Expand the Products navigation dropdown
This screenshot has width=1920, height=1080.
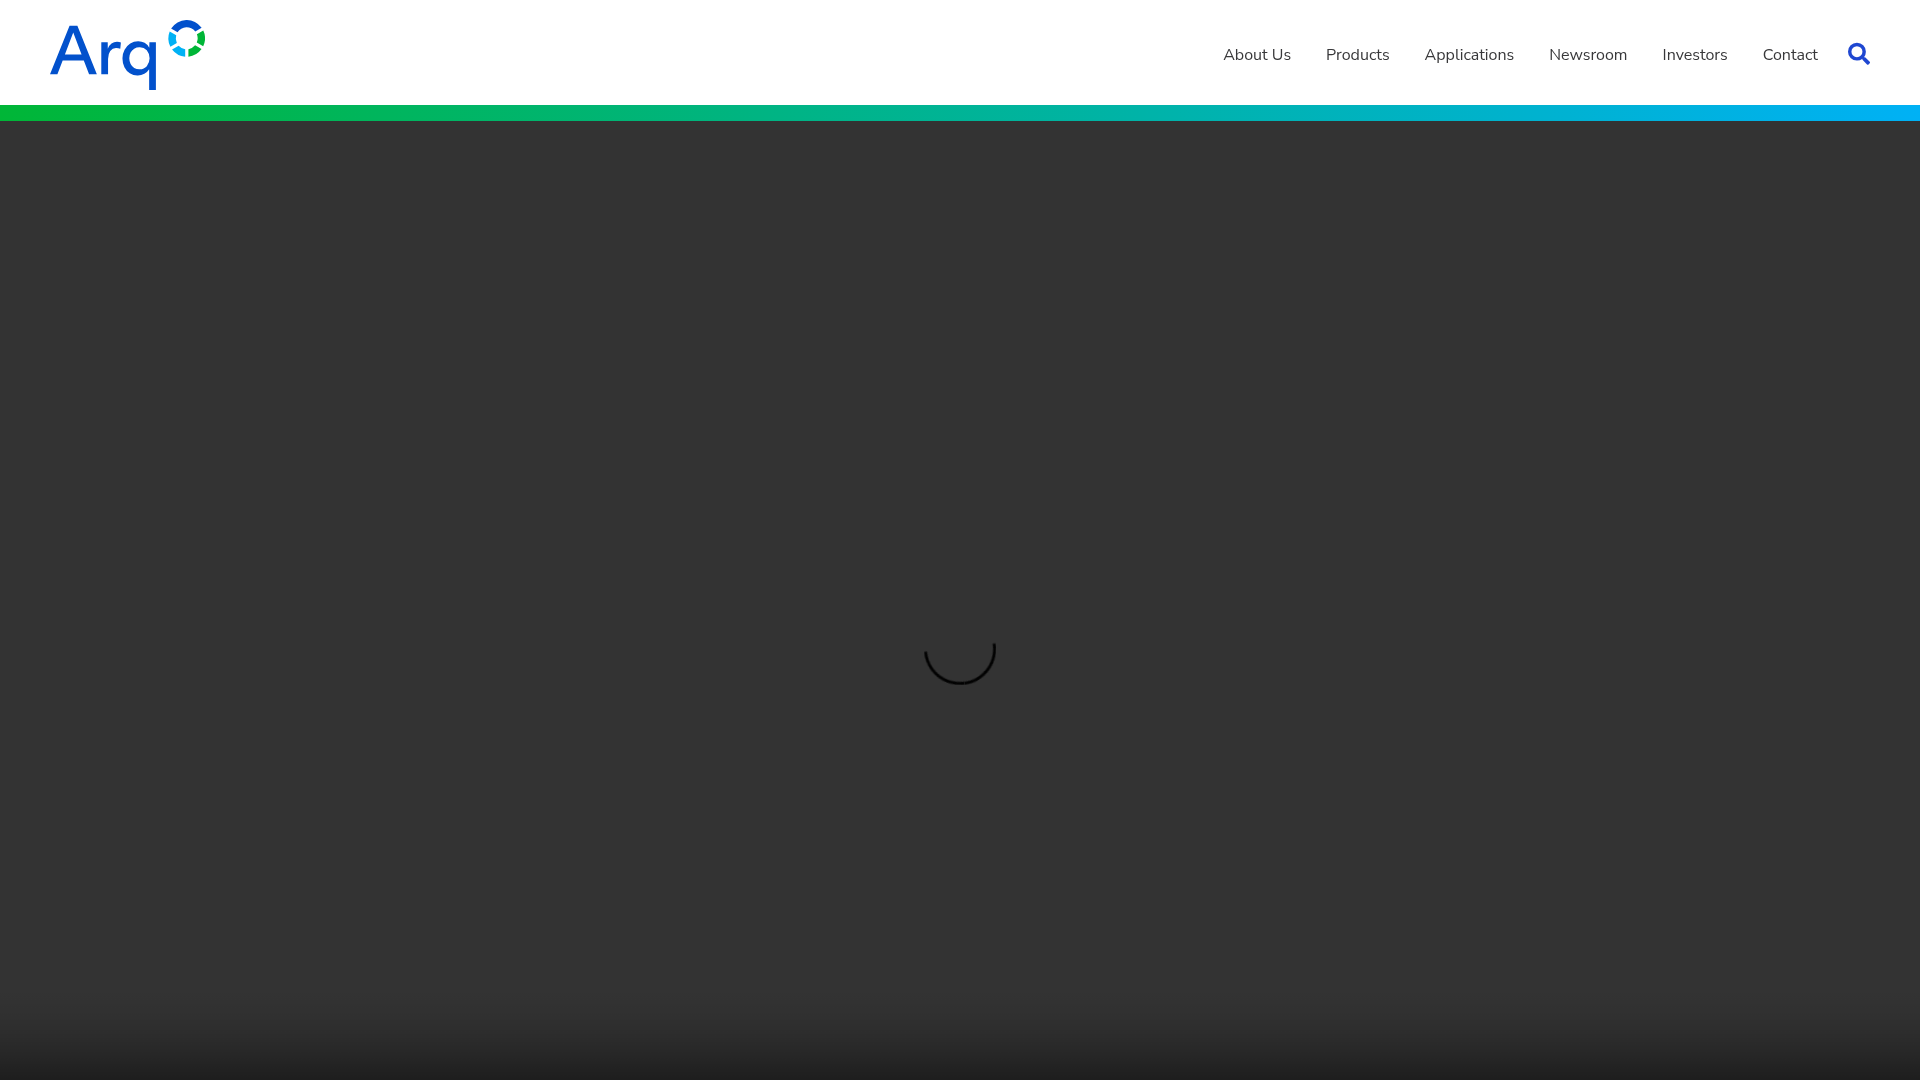tap(1357, 55)
